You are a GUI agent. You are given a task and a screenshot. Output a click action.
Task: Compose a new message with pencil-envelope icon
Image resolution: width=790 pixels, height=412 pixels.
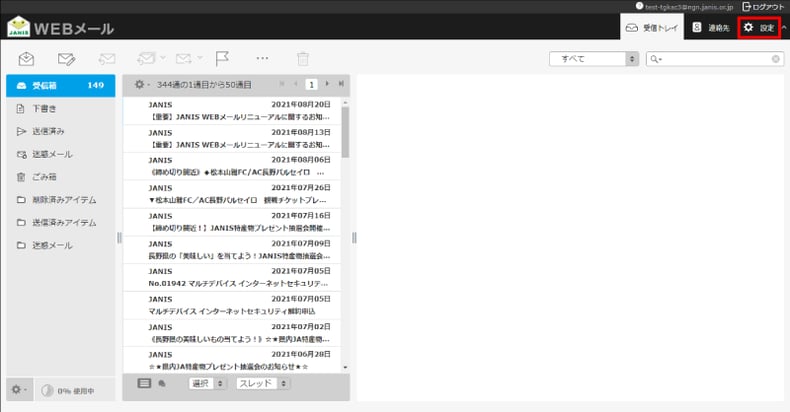click(66, 59)
